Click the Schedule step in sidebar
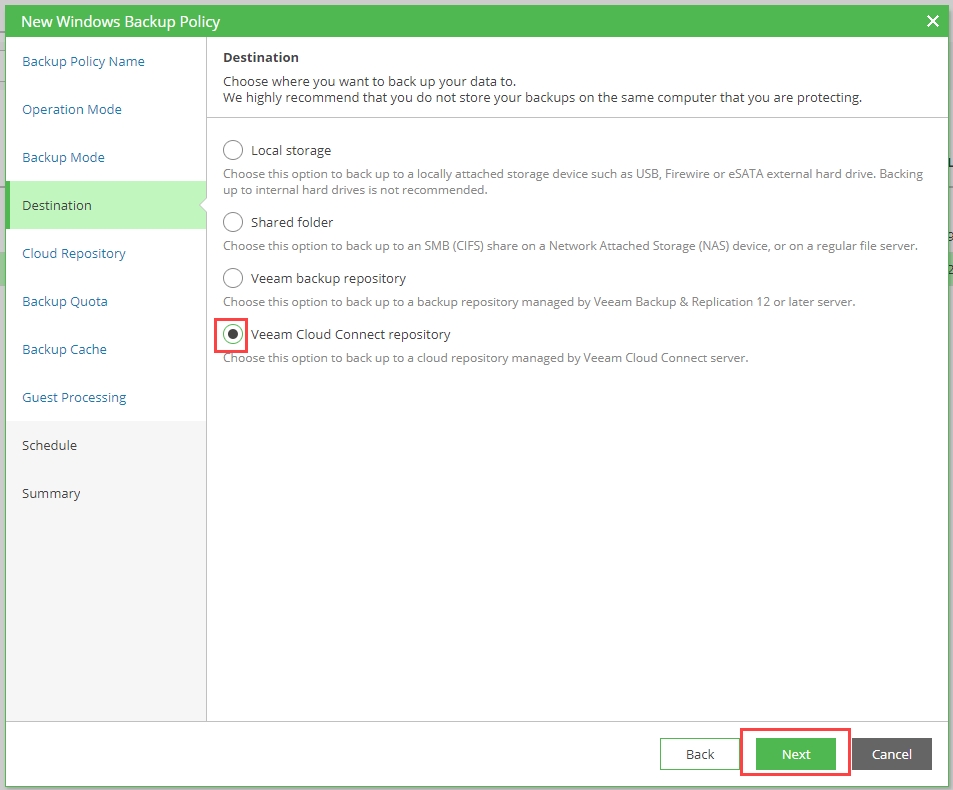Screen dimensions: 953x790 (49, 445)
